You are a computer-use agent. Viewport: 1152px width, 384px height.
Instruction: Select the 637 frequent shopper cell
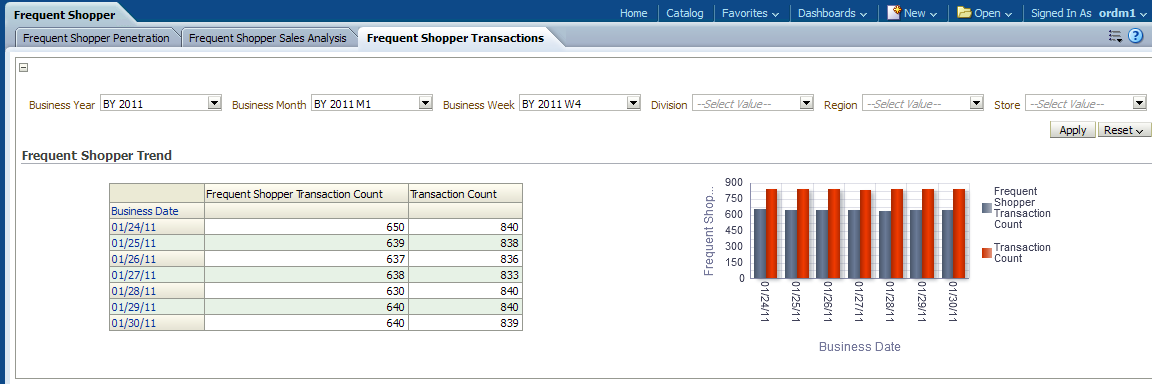[x=305, y=259]
